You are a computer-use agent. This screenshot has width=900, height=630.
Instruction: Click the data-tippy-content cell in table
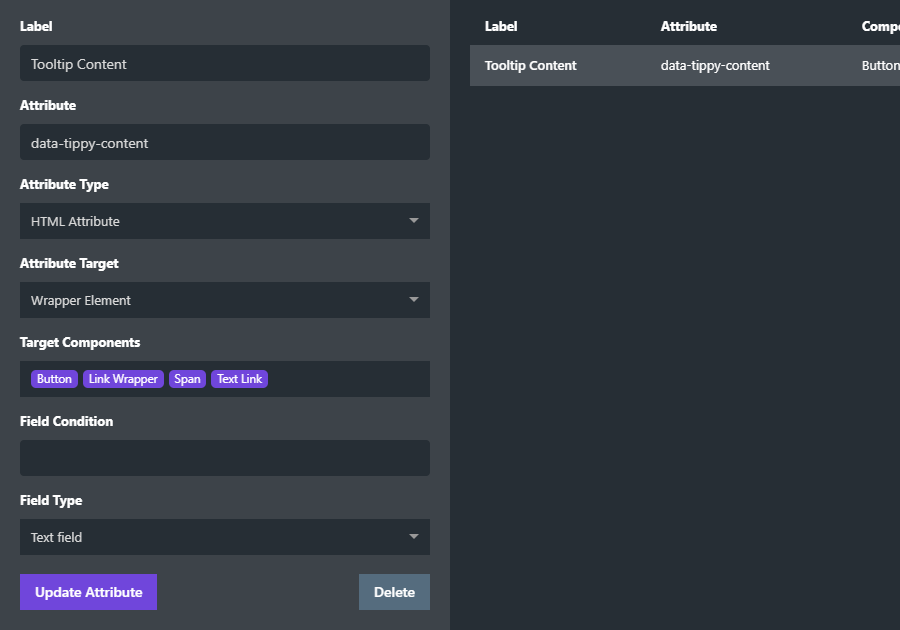coord(715,65)
